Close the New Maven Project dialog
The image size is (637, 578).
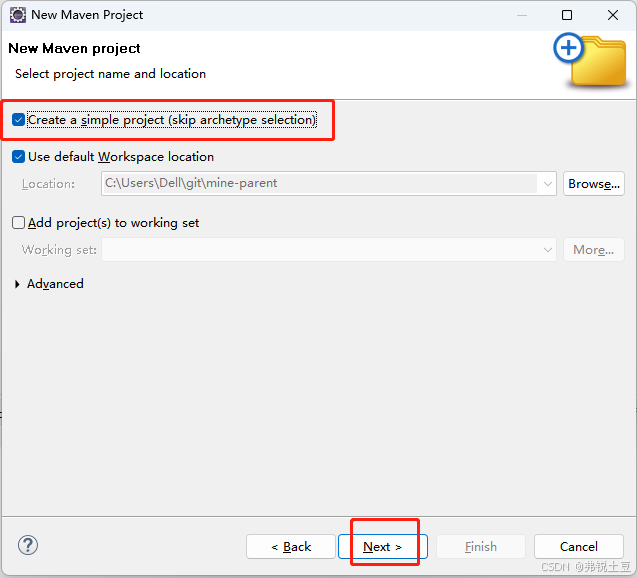tap(613, 15)
